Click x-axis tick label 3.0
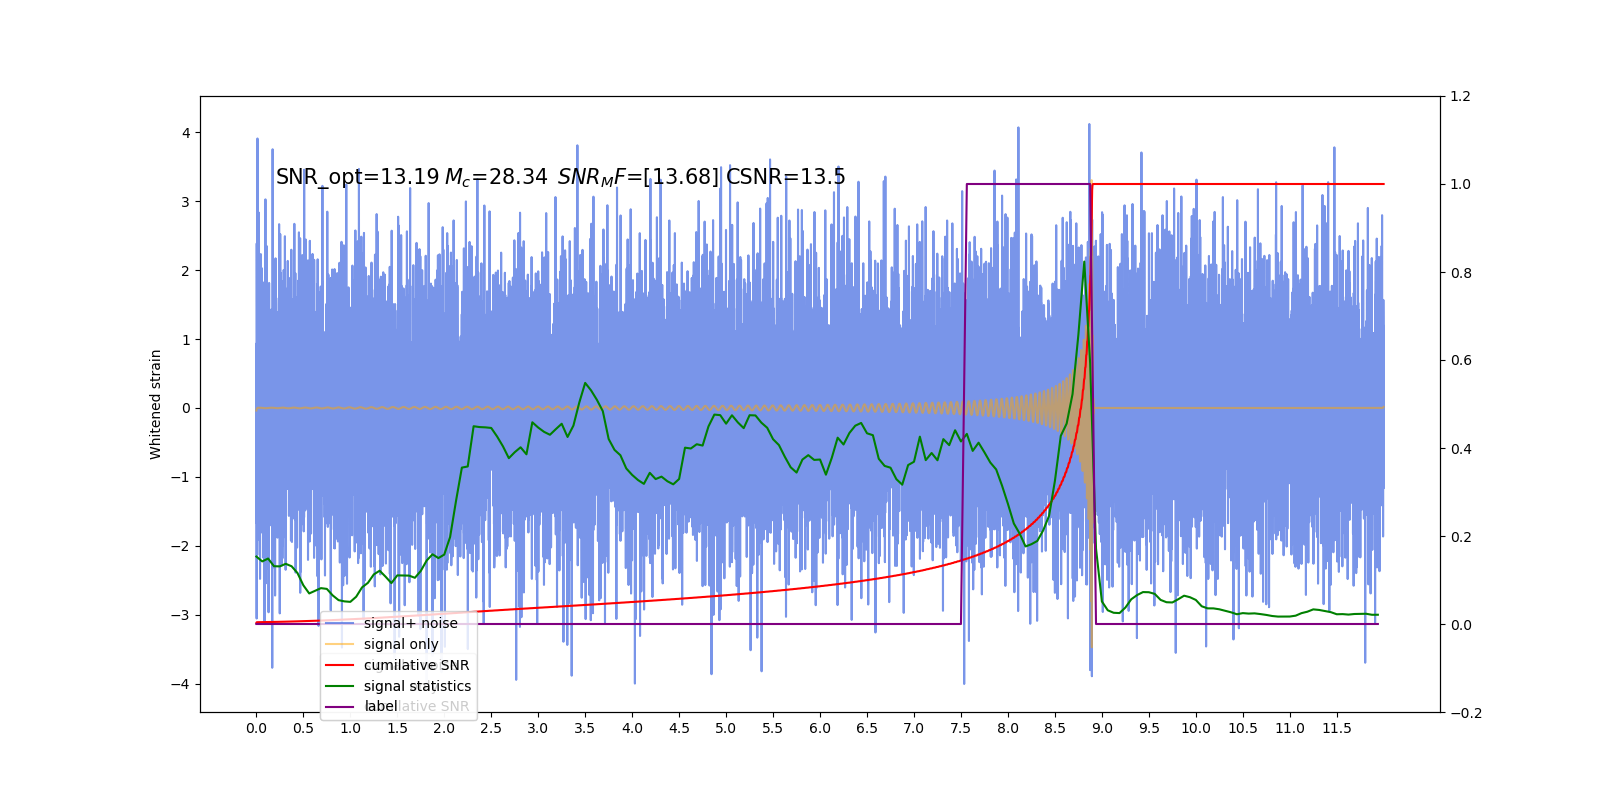Image resolution: width=1600 pixels, height=800 pixels. click(538, 728)
